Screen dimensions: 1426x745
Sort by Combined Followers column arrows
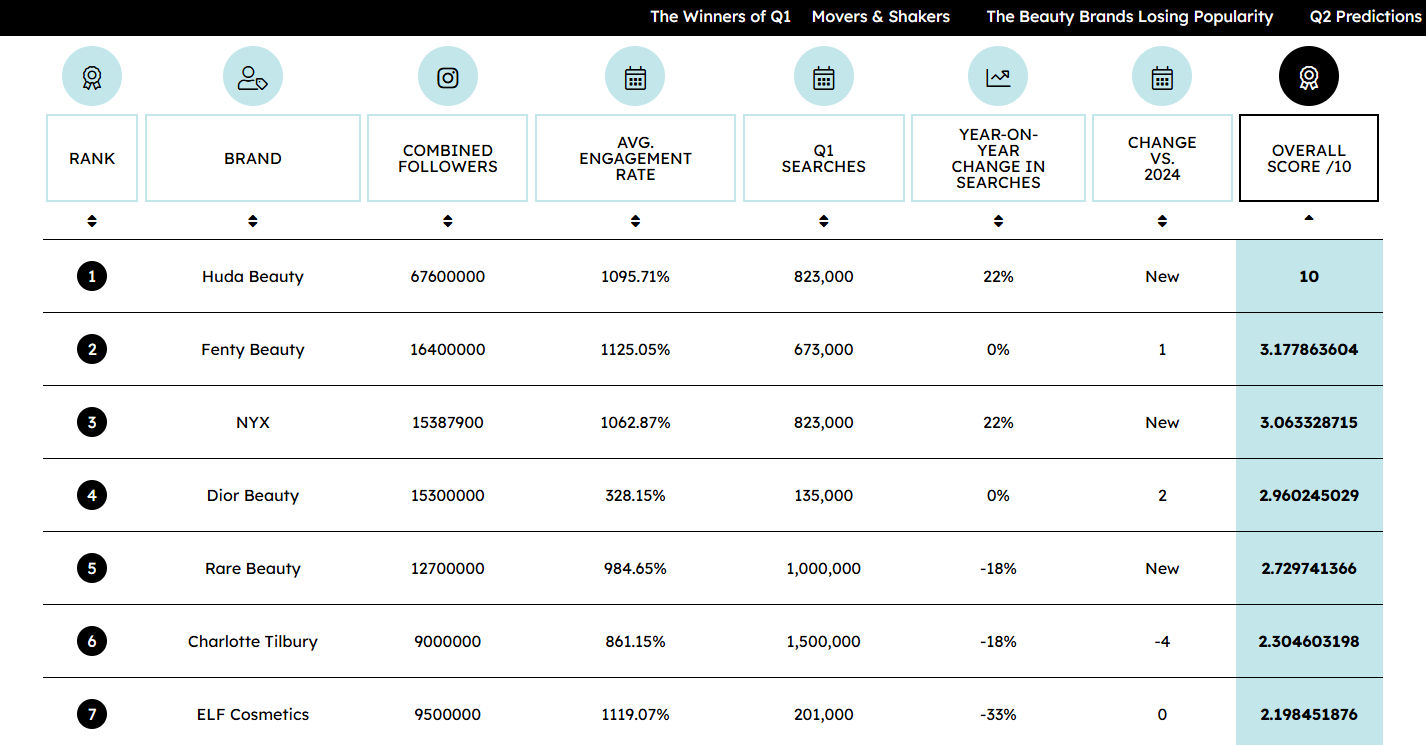tap(448, 221)
